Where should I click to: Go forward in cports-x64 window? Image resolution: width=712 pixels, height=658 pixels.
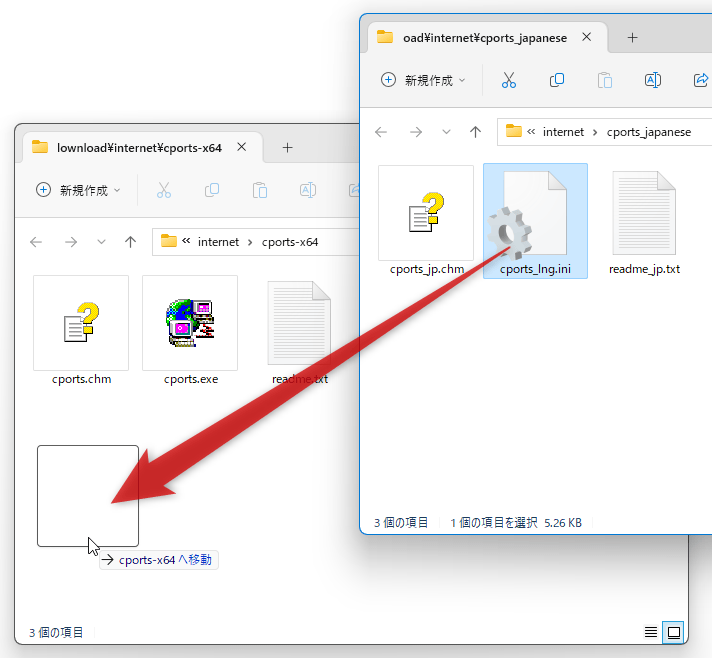[x=70, y=242]
